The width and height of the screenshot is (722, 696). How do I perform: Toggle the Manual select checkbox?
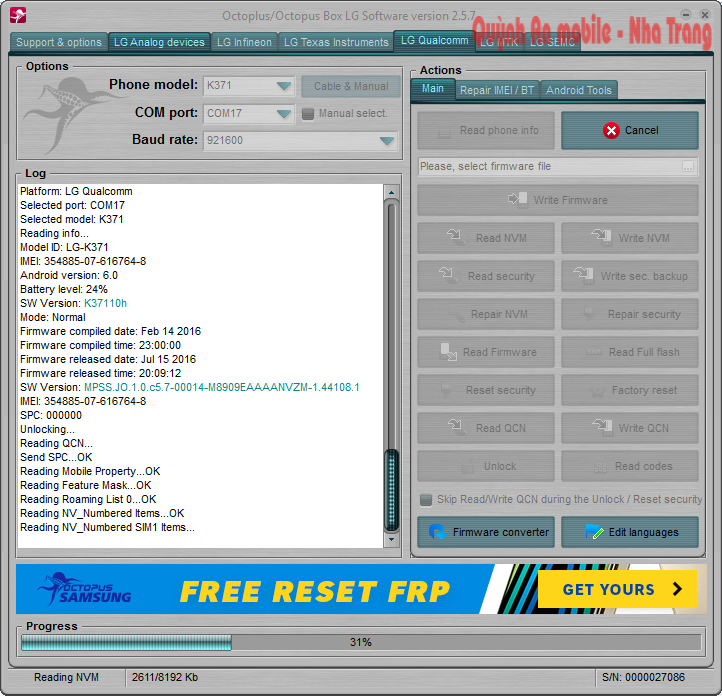(308, 114)
